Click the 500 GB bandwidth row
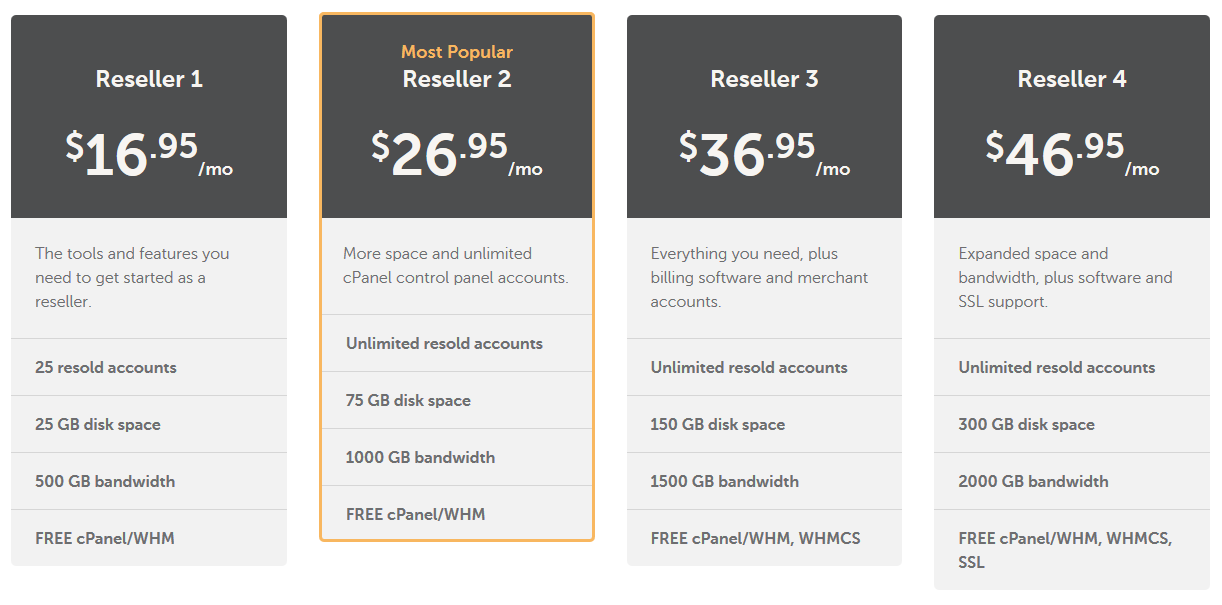This screenshot has width=1222, height=605. [x=148, y=481]
